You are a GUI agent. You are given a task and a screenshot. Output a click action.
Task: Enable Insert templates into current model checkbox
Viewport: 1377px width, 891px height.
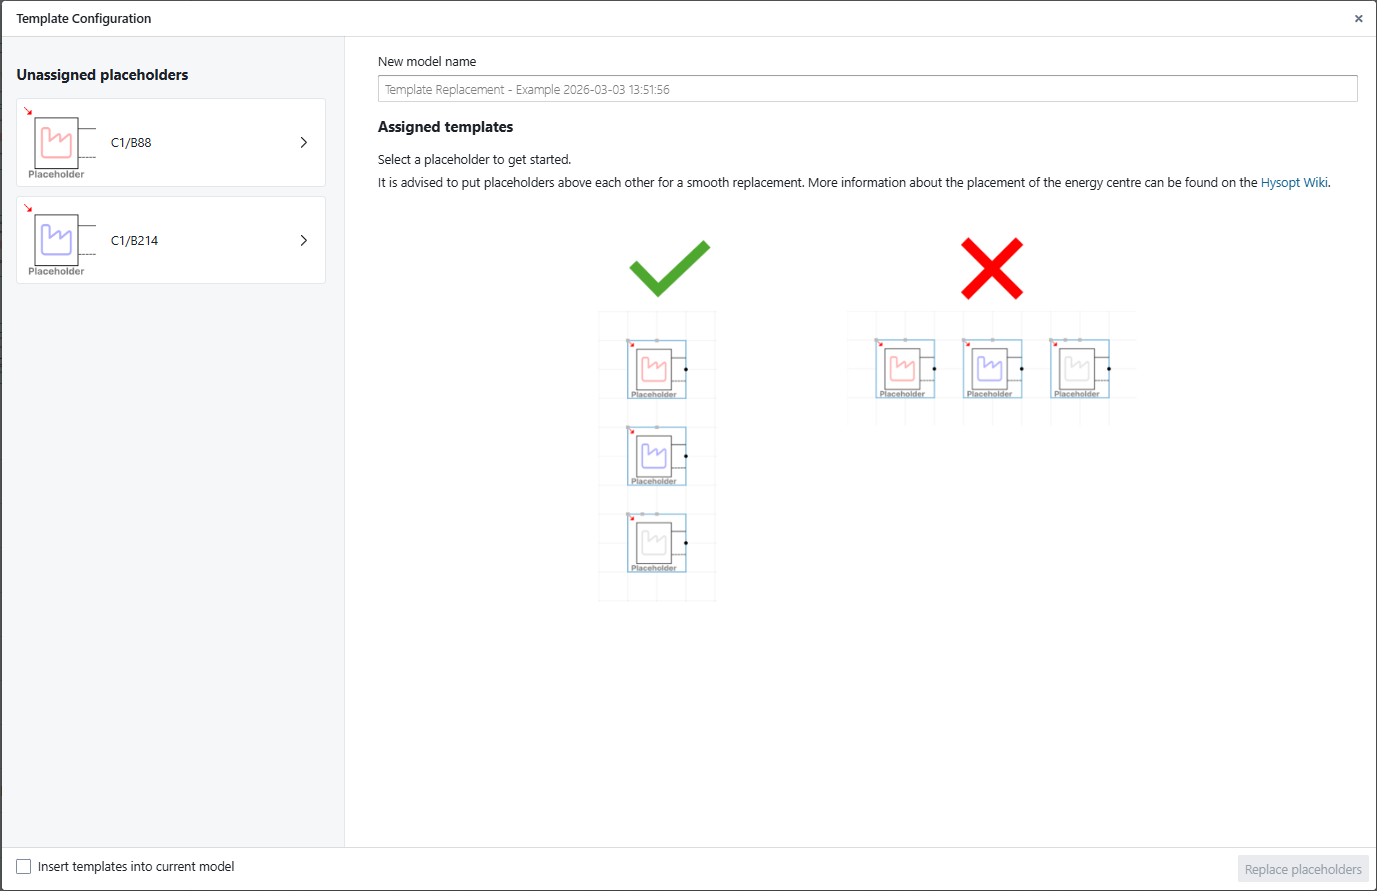[x=24, y=867]
